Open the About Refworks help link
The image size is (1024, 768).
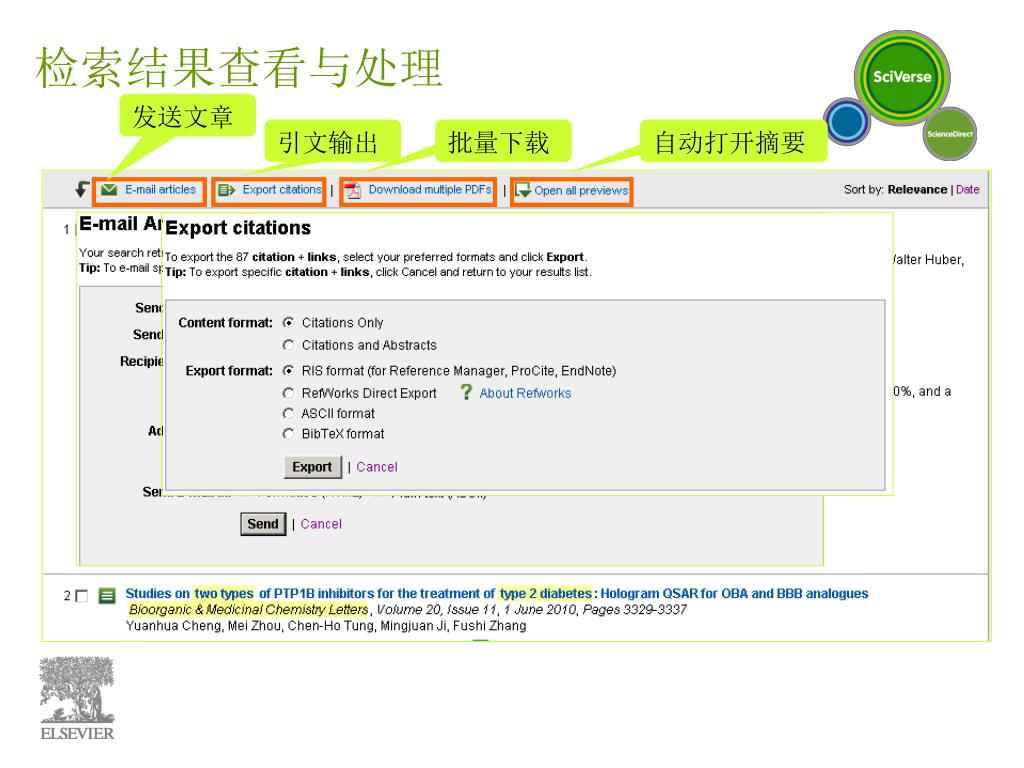click(x=525, y=393)
